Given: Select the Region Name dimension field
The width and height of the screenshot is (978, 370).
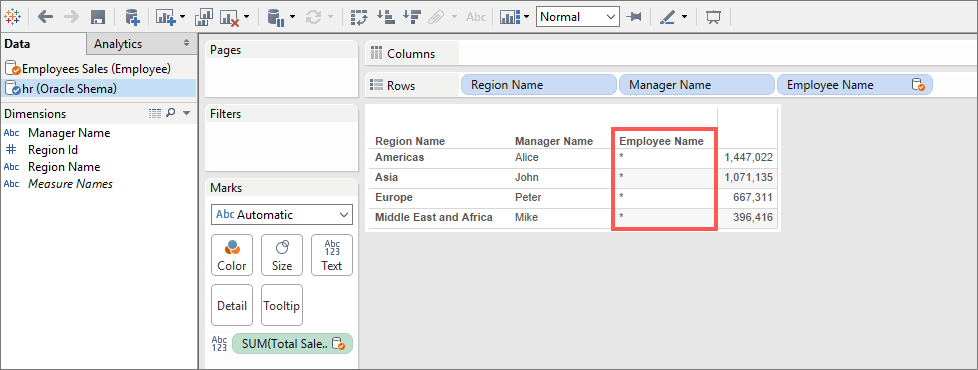Looking at the screenshot, I should (64, 167).
